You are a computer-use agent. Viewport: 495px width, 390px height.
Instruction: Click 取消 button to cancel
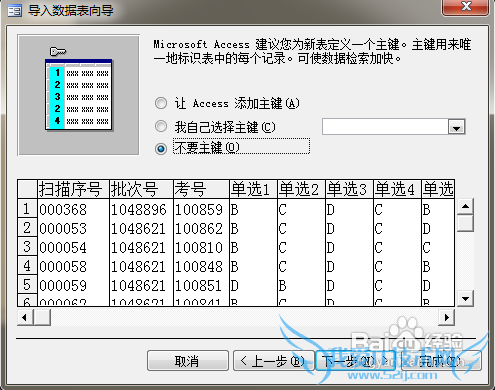[188, 361]
